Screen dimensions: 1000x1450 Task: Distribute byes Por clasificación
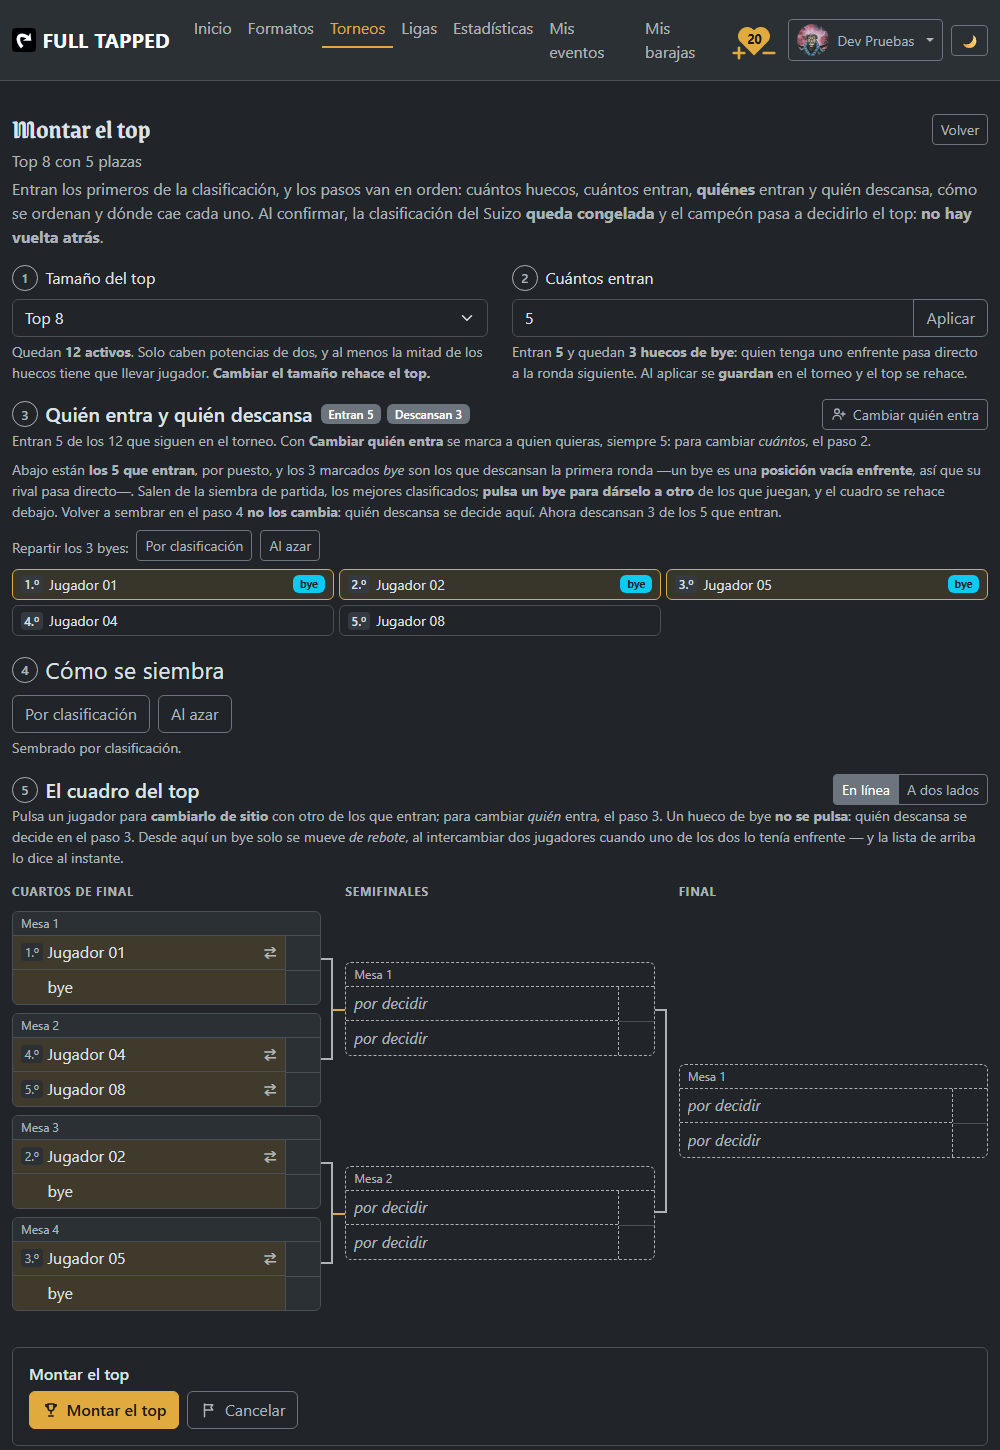pyautogui.click(x=194, y=546)
